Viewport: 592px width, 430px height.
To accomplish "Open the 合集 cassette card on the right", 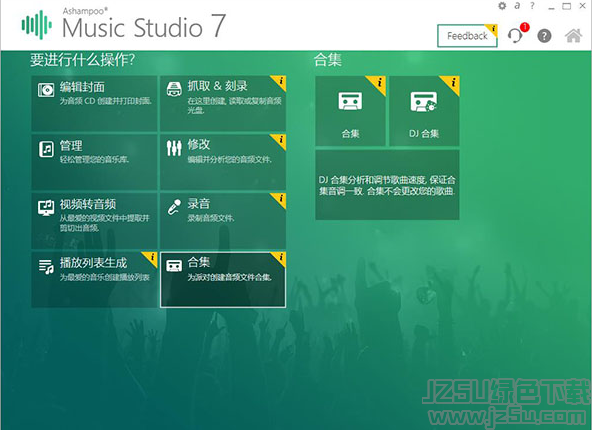I will [x=350, y=111].
